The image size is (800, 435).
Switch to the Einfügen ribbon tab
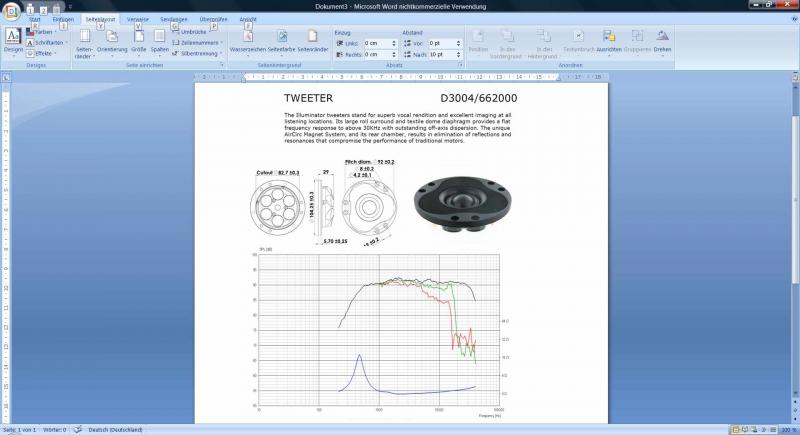[63, 19]
